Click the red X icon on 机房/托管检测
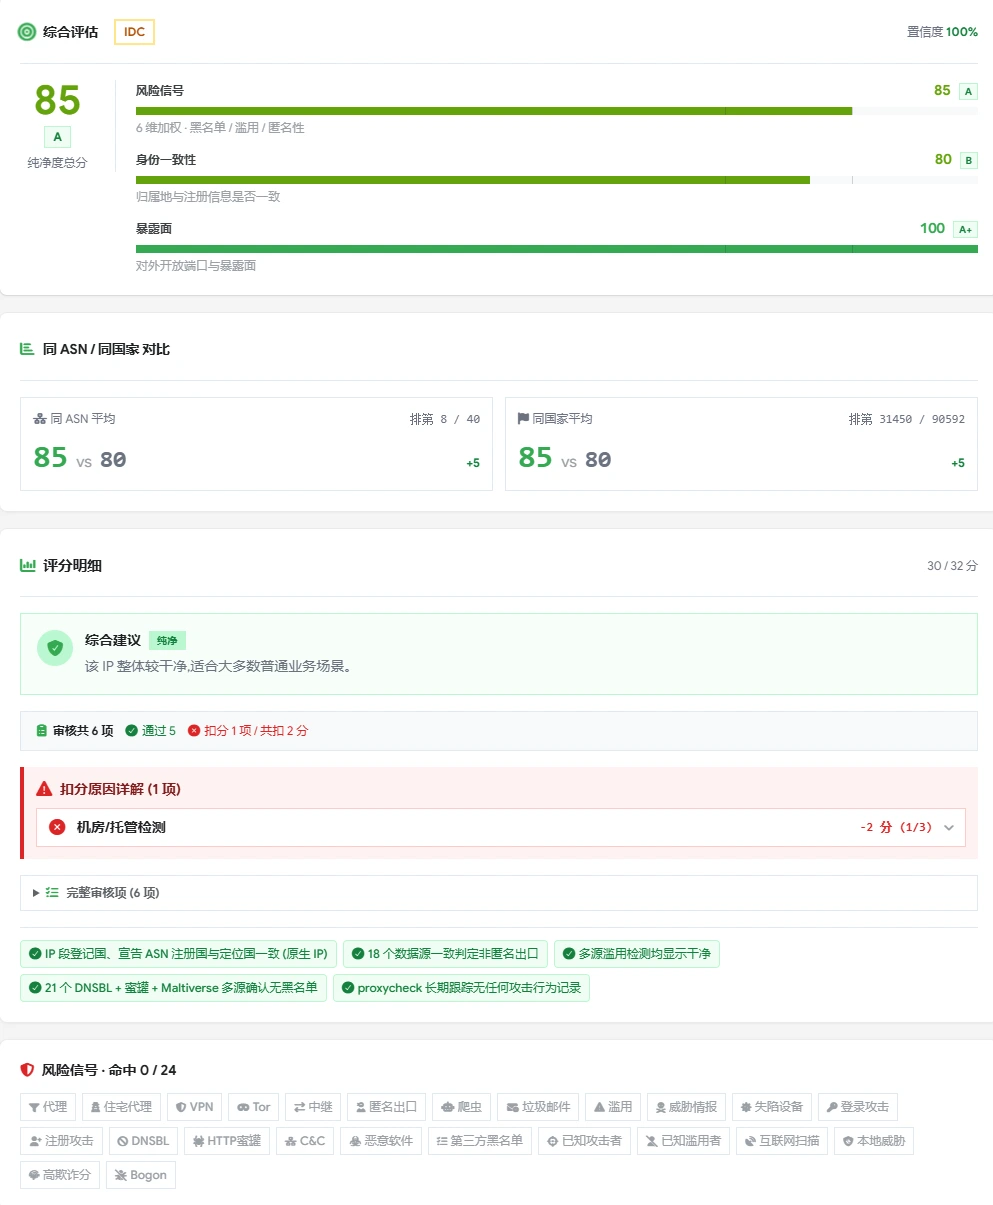Image resolution: width=993 pixels, height=1205 pixels. tap(58, 827)
